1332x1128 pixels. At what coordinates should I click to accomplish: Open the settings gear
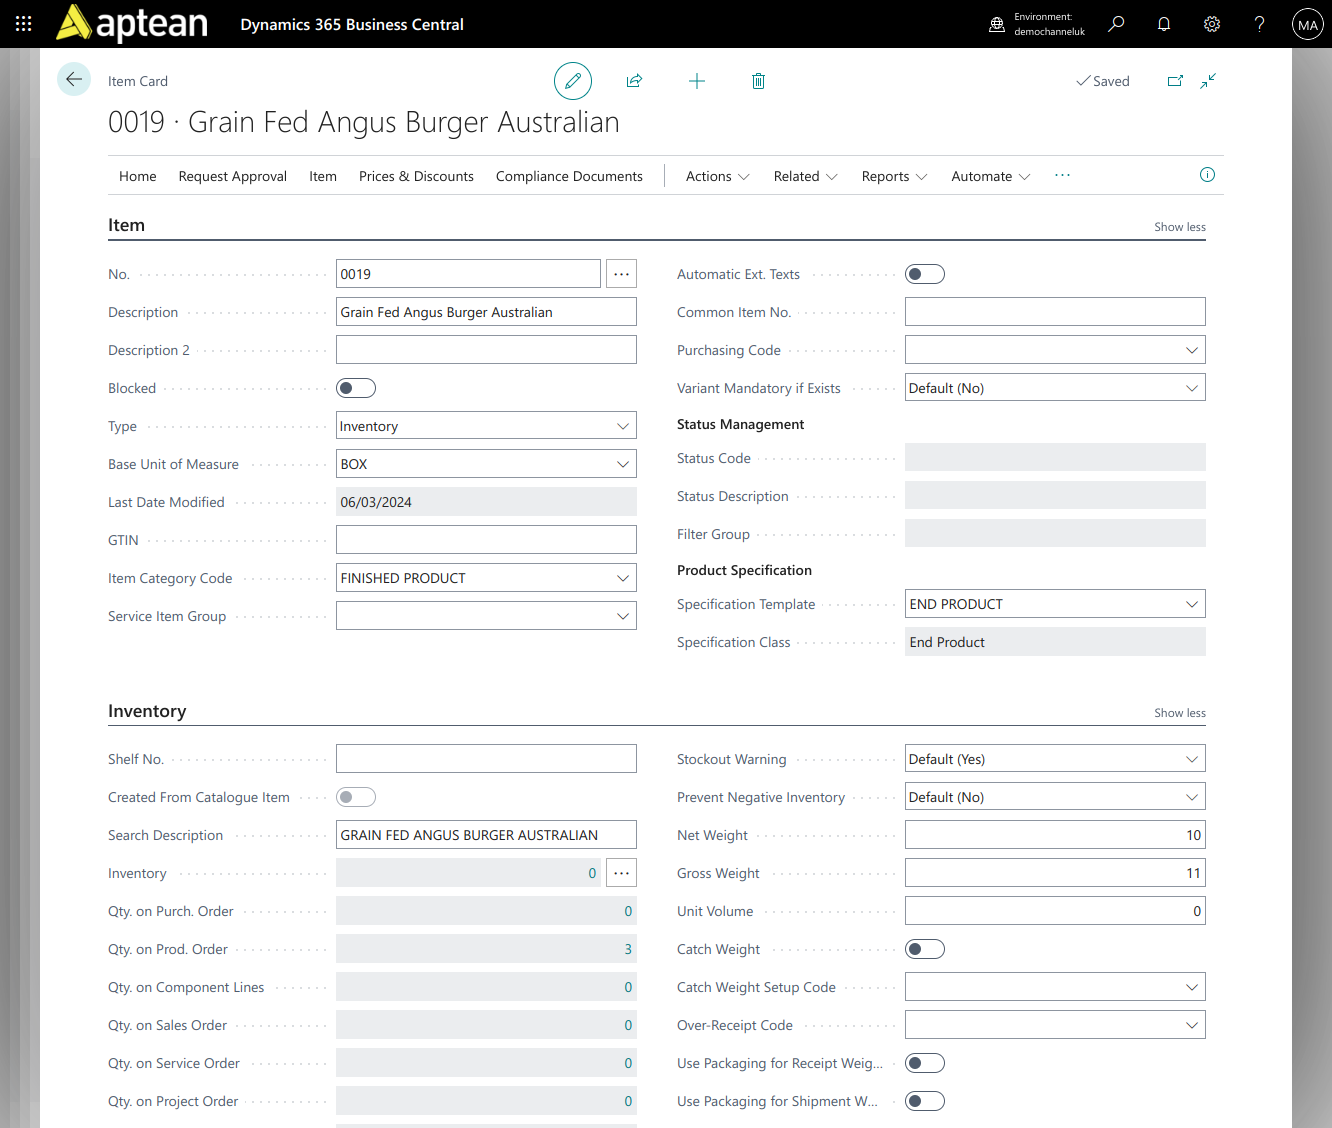click(x=1212, y=24)
